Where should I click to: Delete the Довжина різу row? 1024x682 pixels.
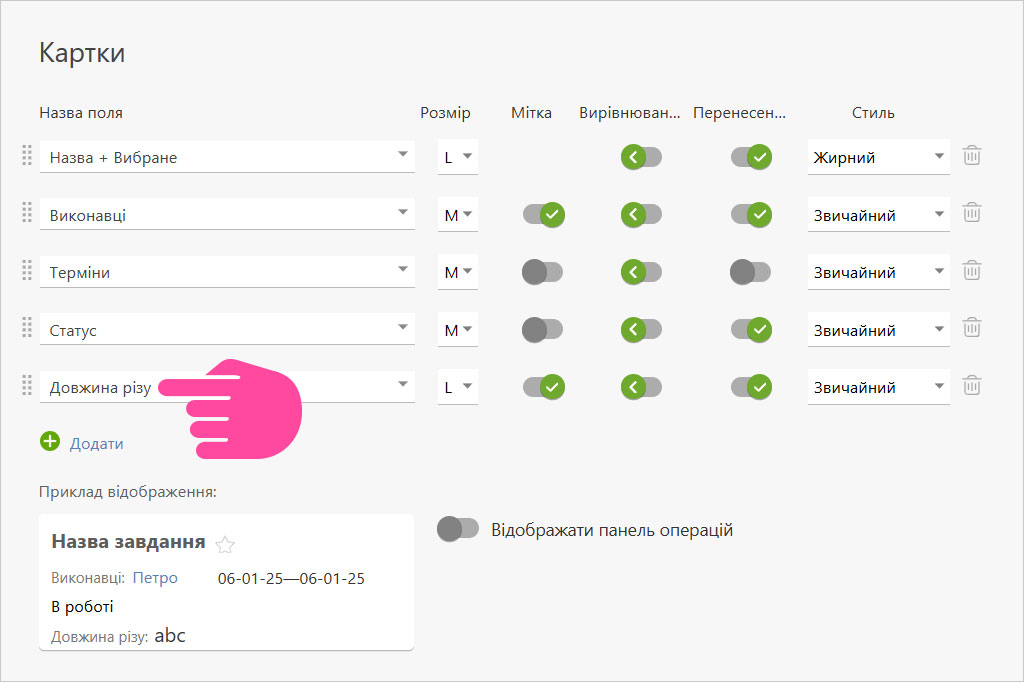tap(972, 385)
